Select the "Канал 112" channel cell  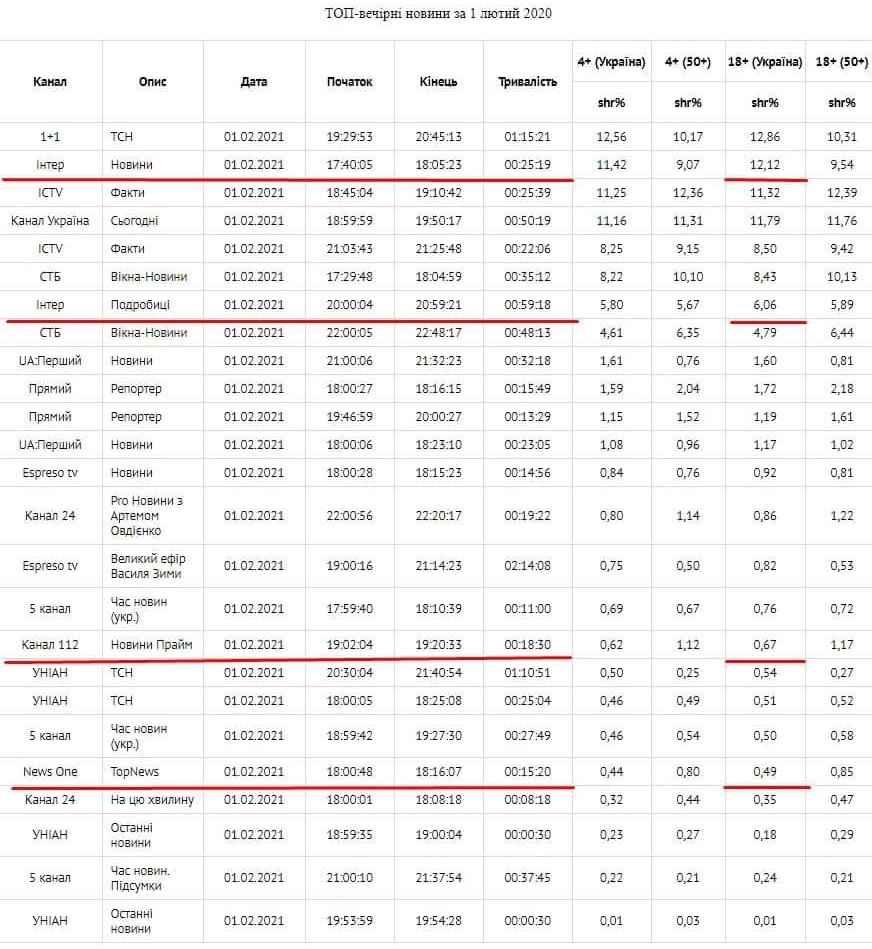pos(50,646)
